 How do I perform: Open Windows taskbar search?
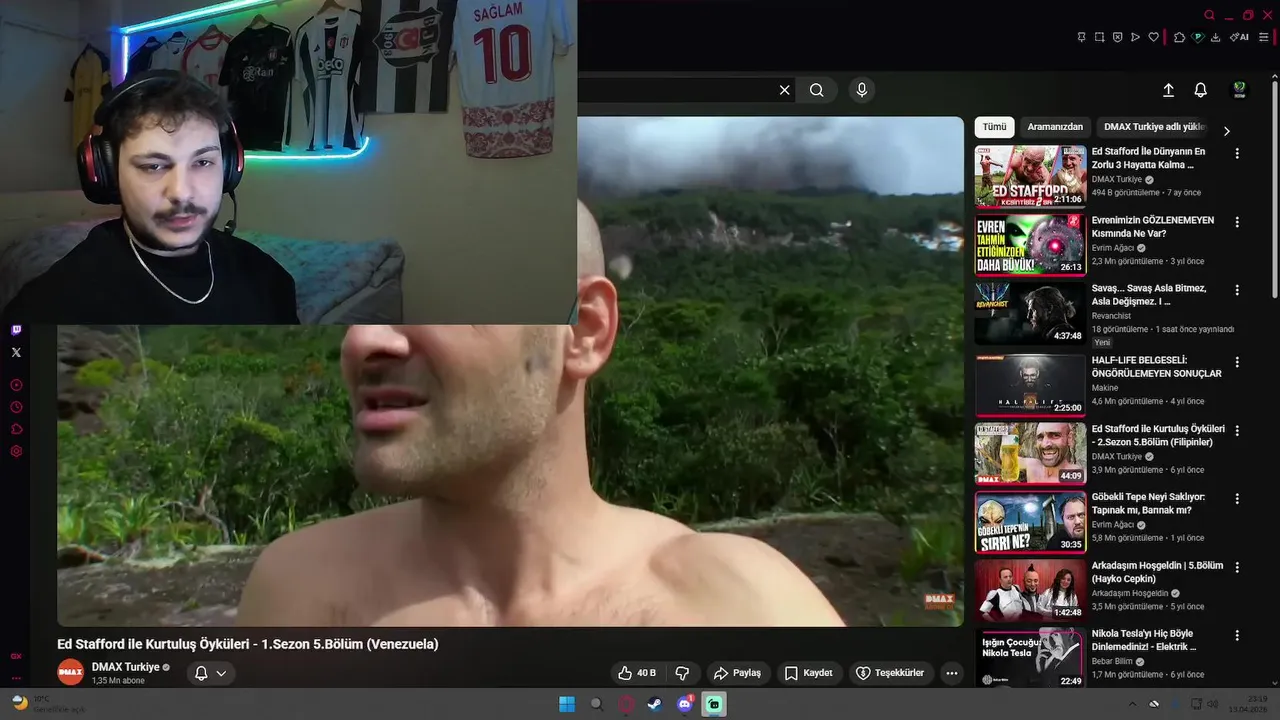click(597, 704)
